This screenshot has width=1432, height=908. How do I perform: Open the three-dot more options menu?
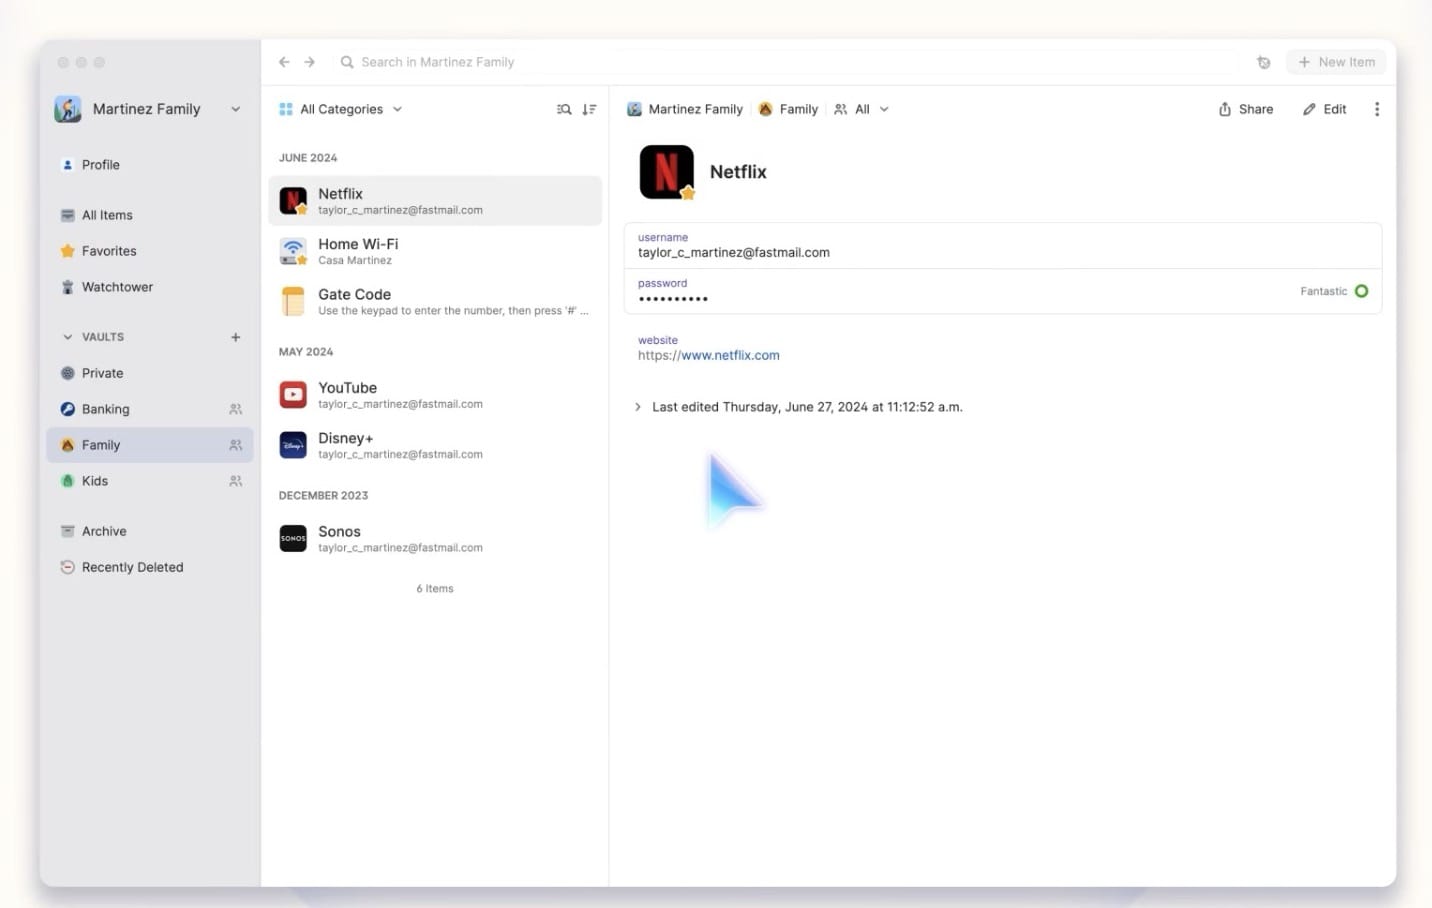(x=1377, y=109)
